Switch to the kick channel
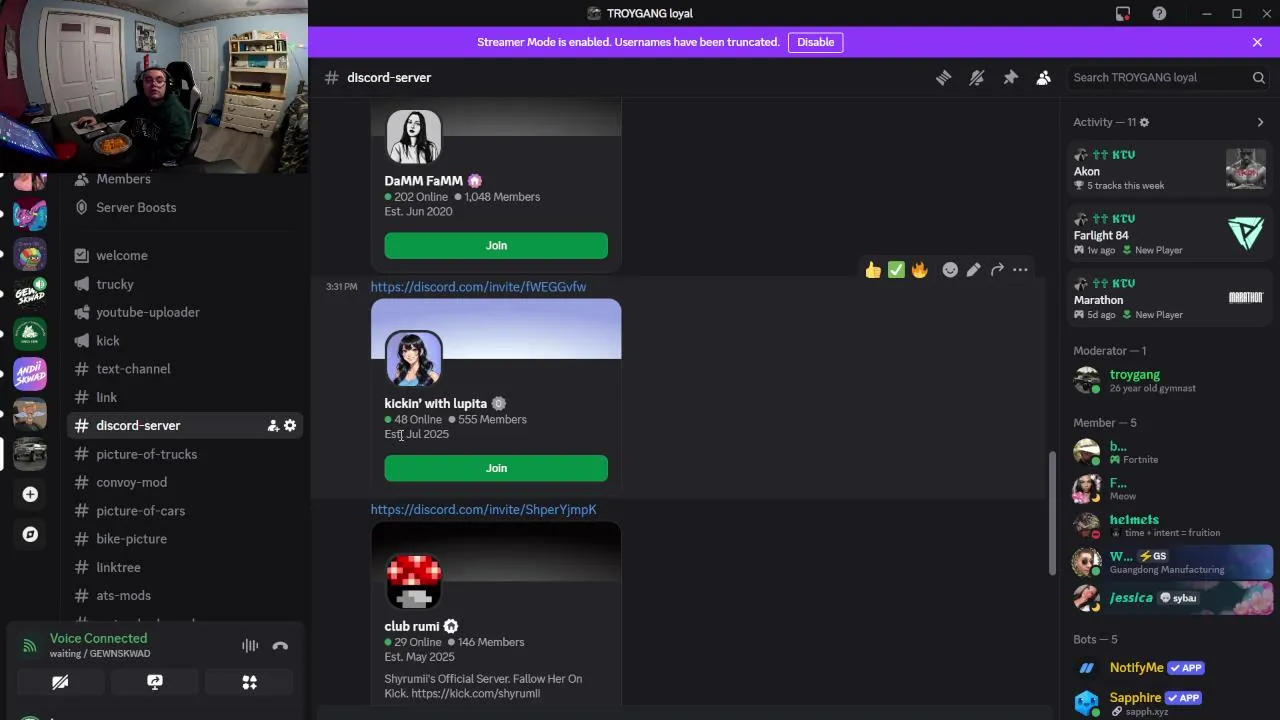Image resolution: width=1280 pixels, height=720 pixels. (x=184, y=341)
